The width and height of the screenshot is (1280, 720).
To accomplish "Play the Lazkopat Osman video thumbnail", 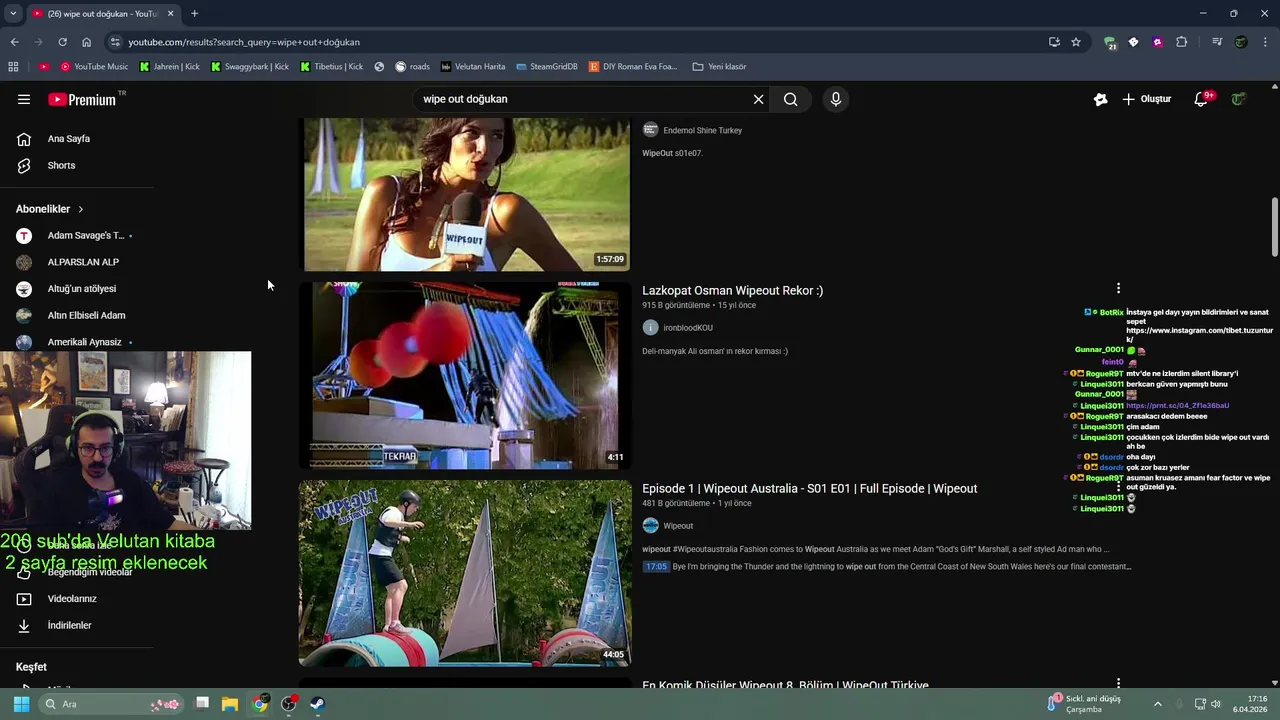I will pyautogui.click(x=465, y=375).
